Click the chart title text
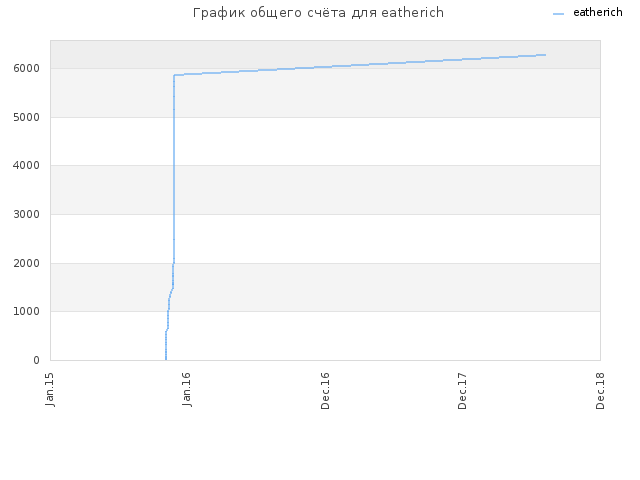 click(318, 13)
